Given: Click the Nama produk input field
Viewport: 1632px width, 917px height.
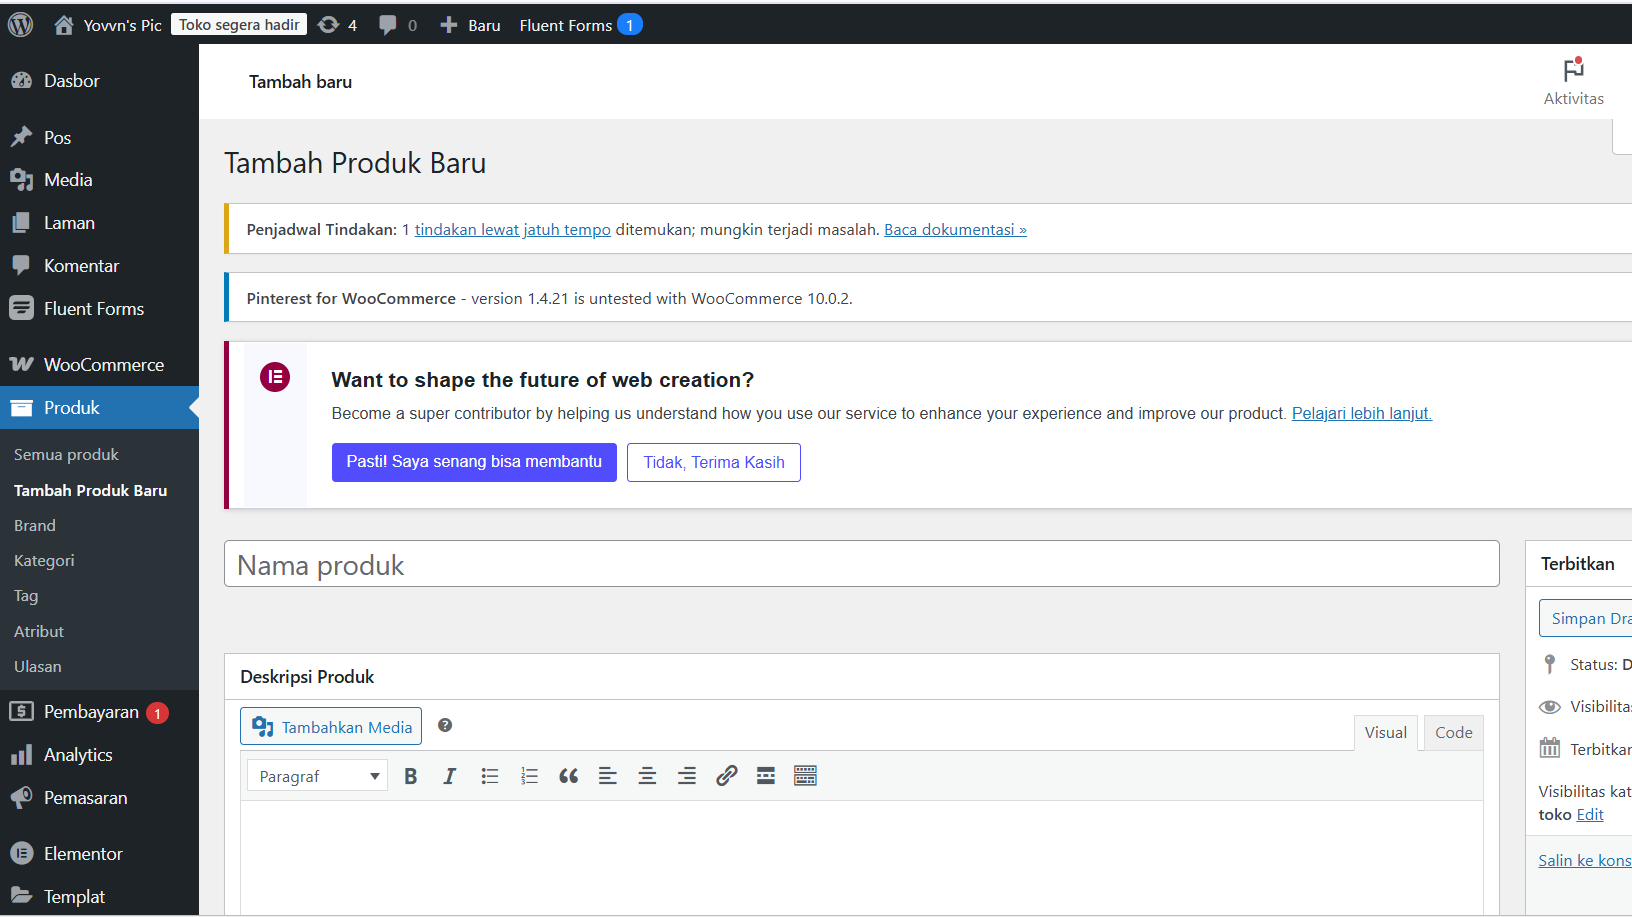Looking at the screenshot, I should click(861, 565).
